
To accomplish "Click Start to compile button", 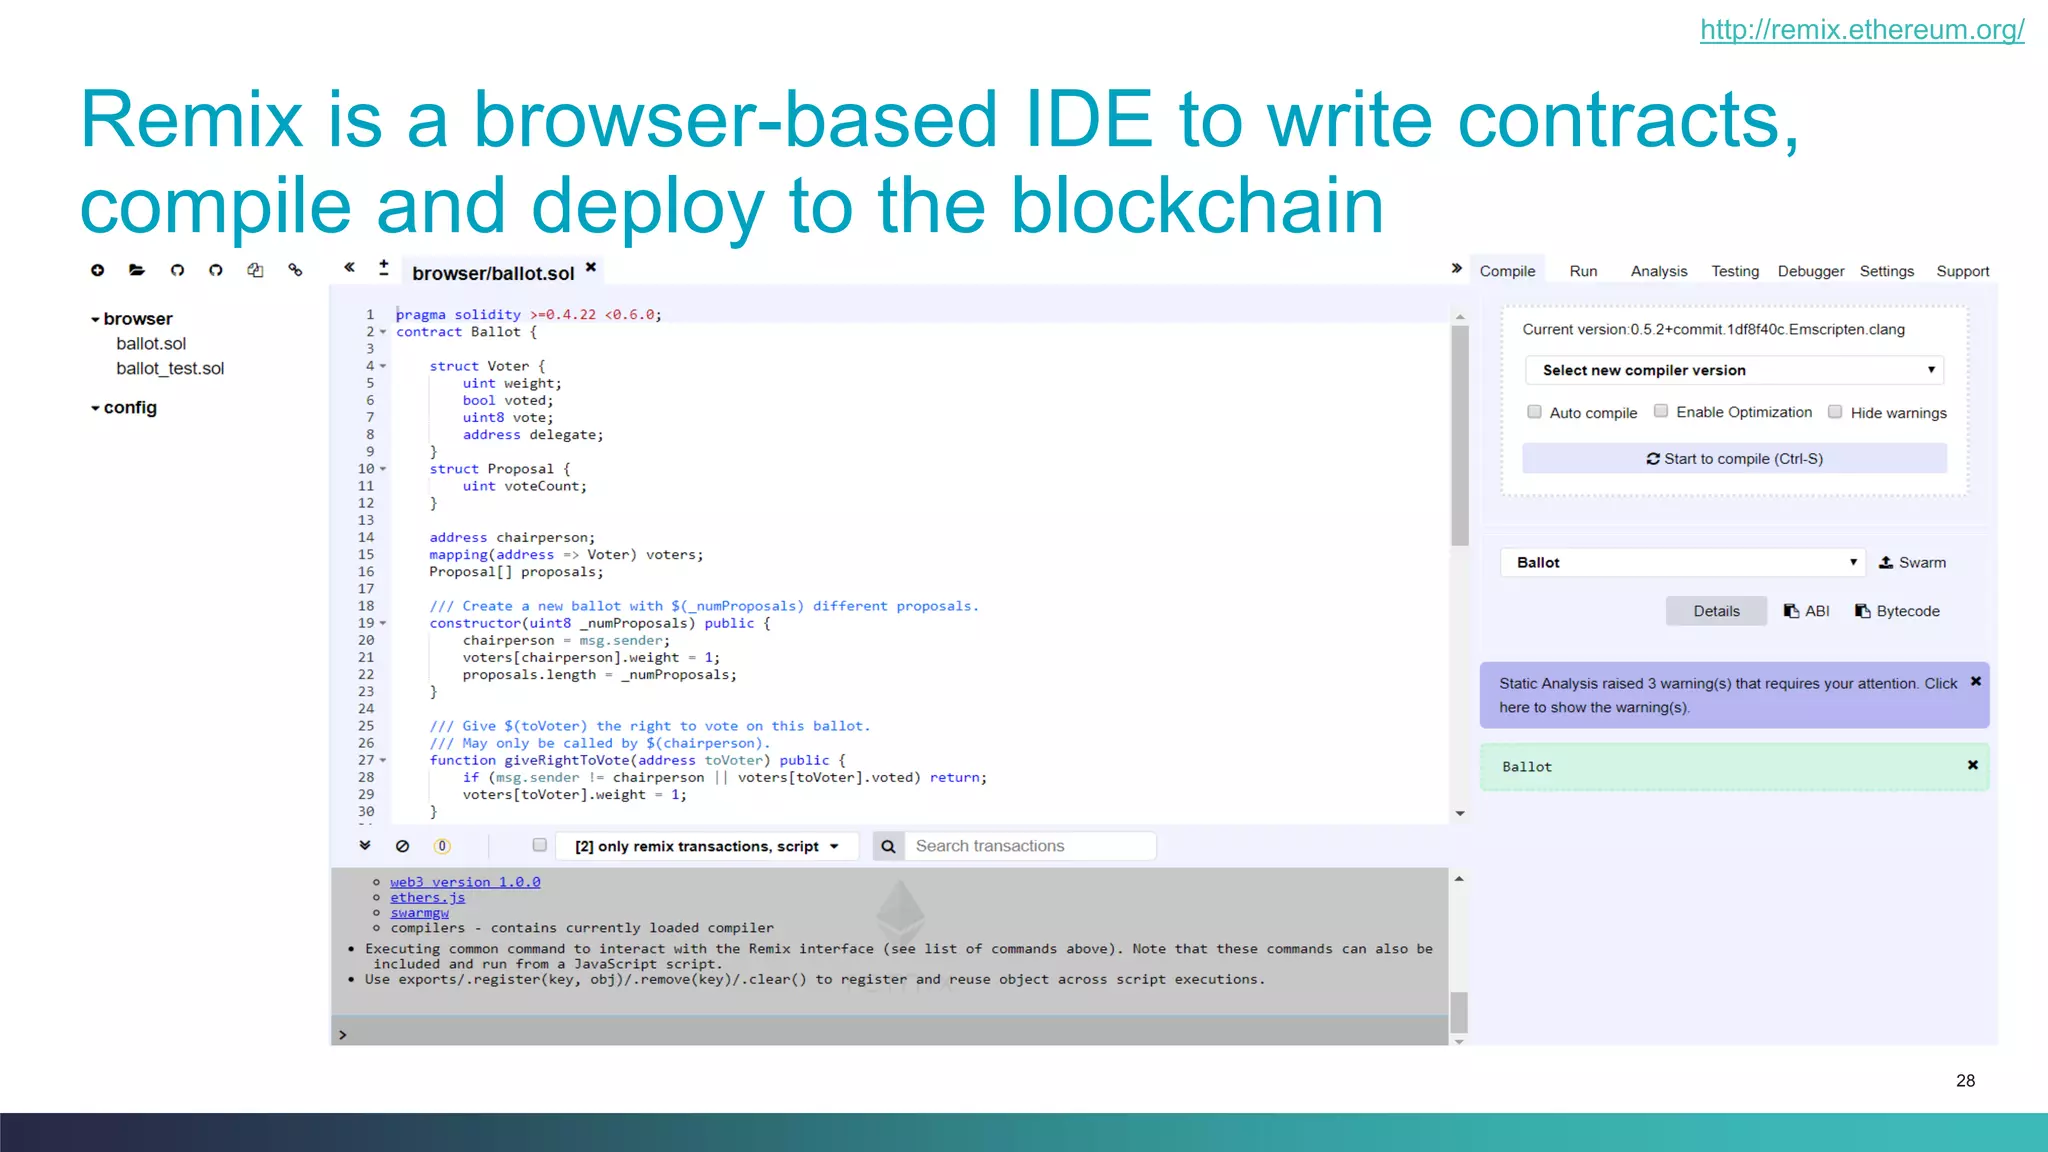I will pyautogui.click(x=1734, y=458).
